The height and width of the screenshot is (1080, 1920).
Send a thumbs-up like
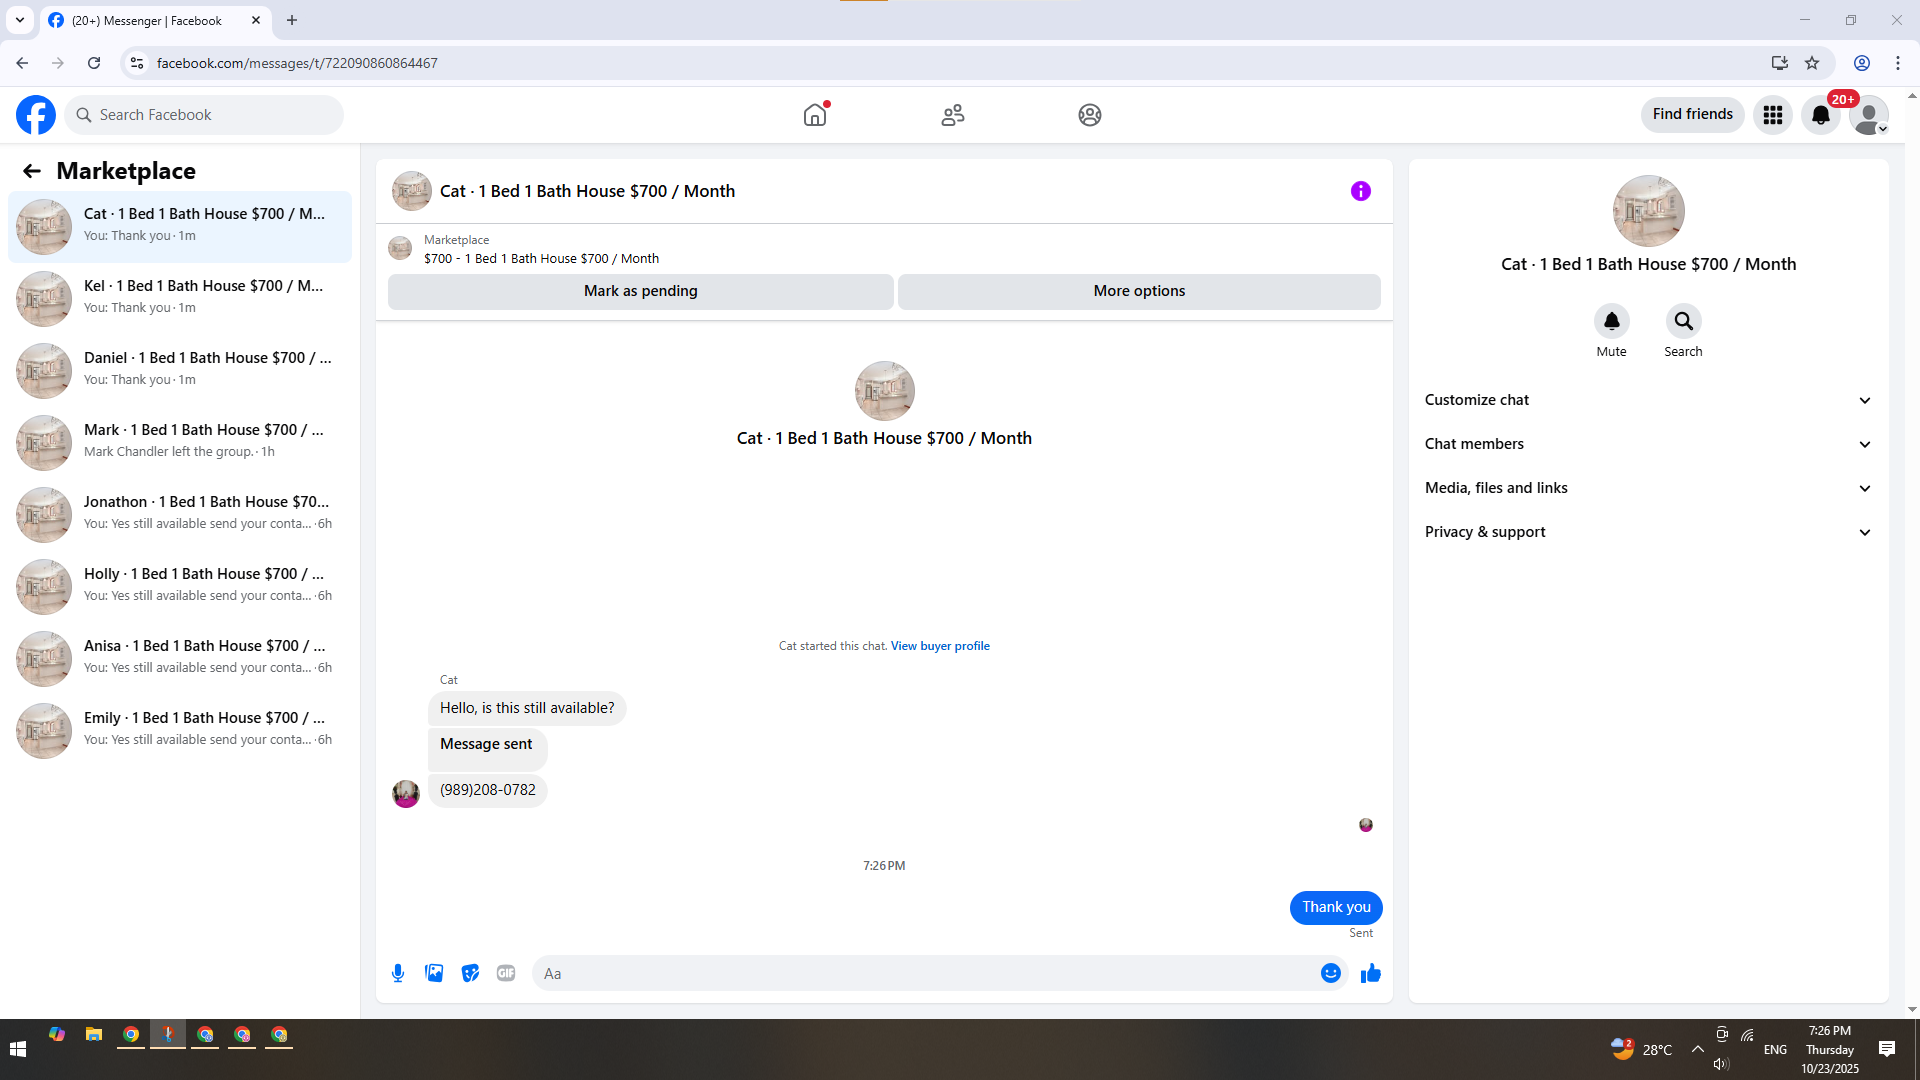point(1370,973)
